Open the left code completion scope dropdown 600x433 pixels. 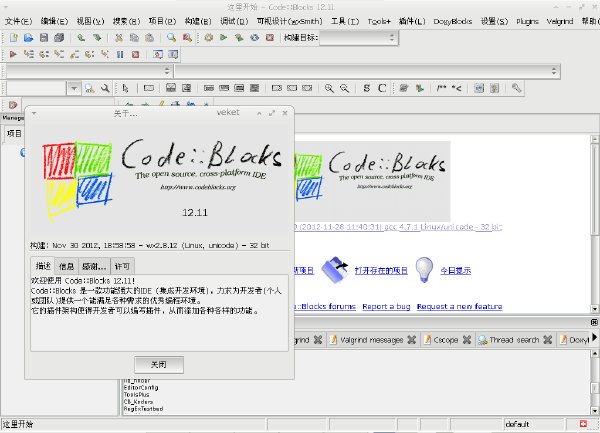point(88,71)
